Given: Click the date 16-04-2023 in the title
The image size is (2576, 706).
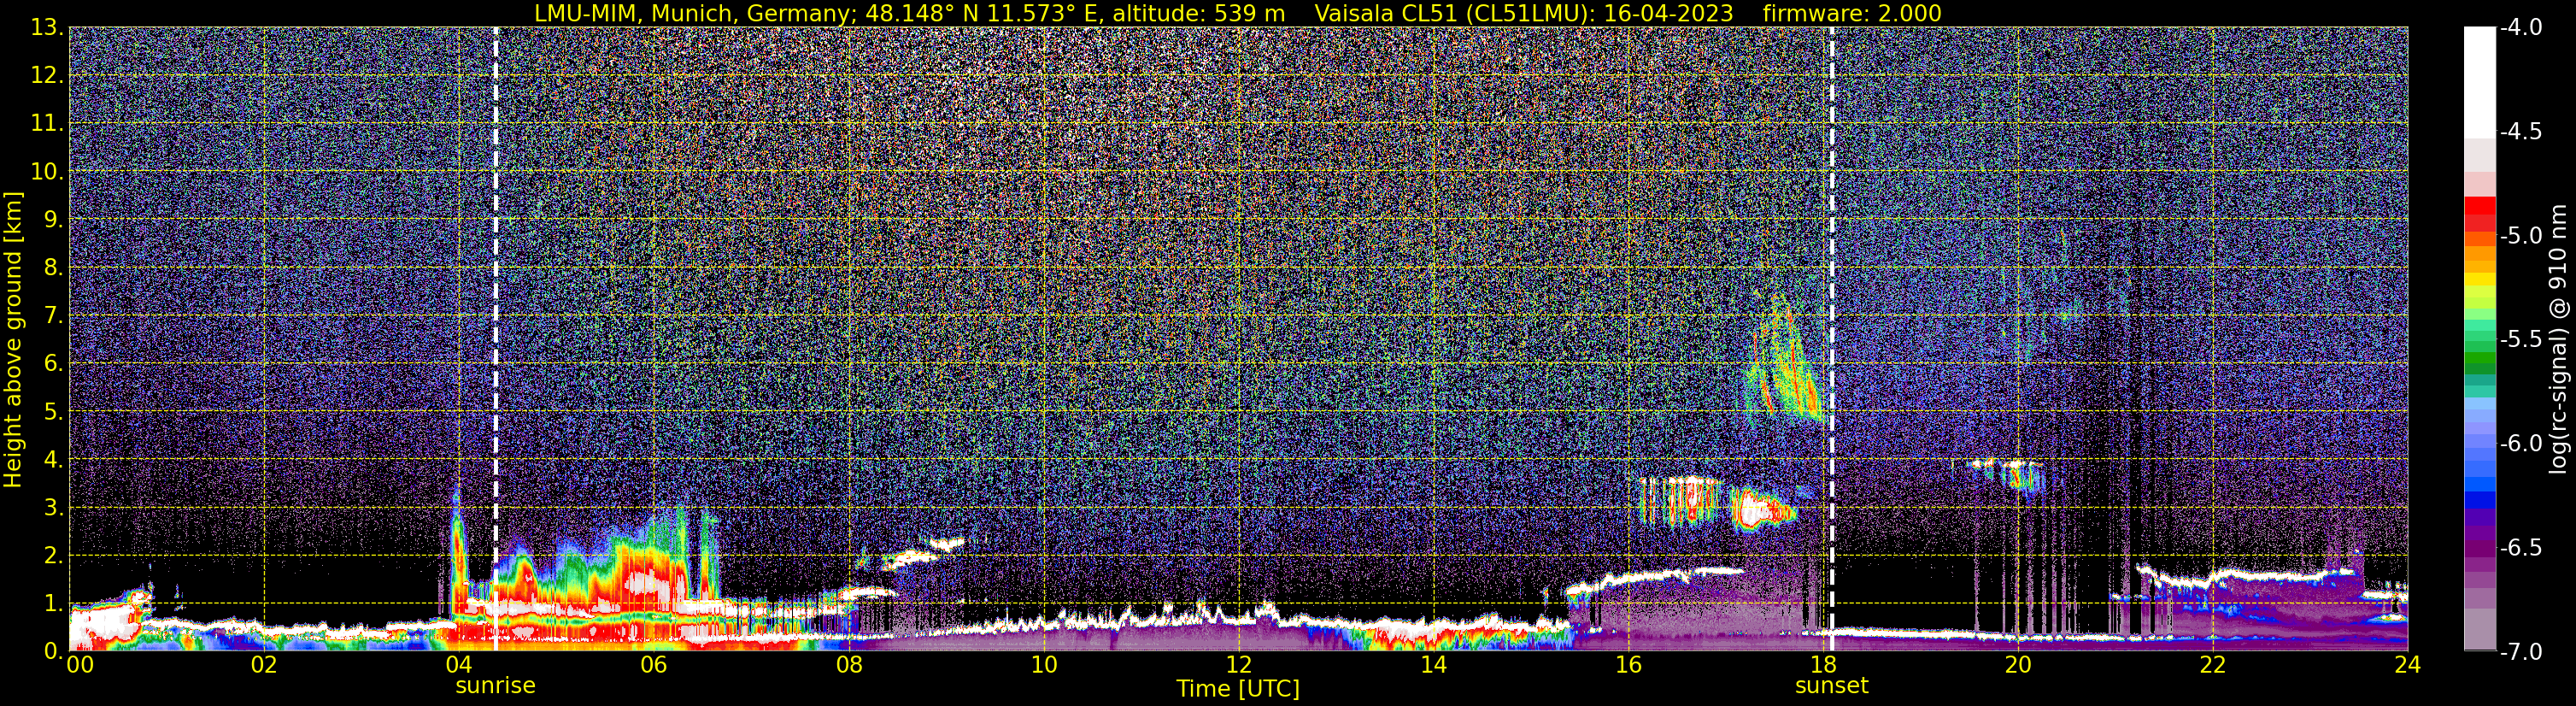Looking at the screenshot, I should click(x=1669, y=13).
